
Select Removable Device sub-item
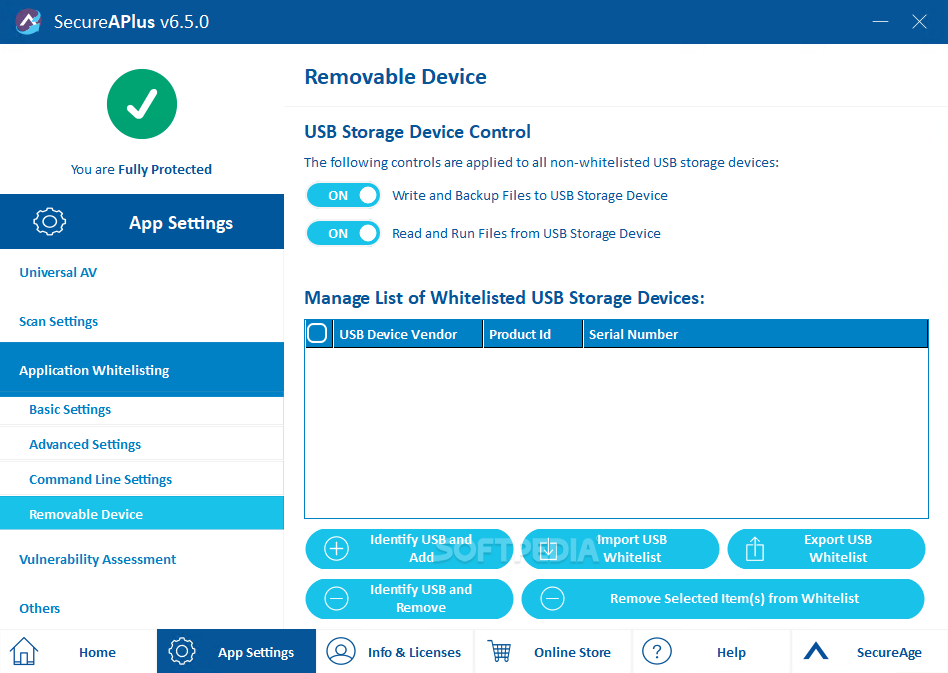click(141, 514)
